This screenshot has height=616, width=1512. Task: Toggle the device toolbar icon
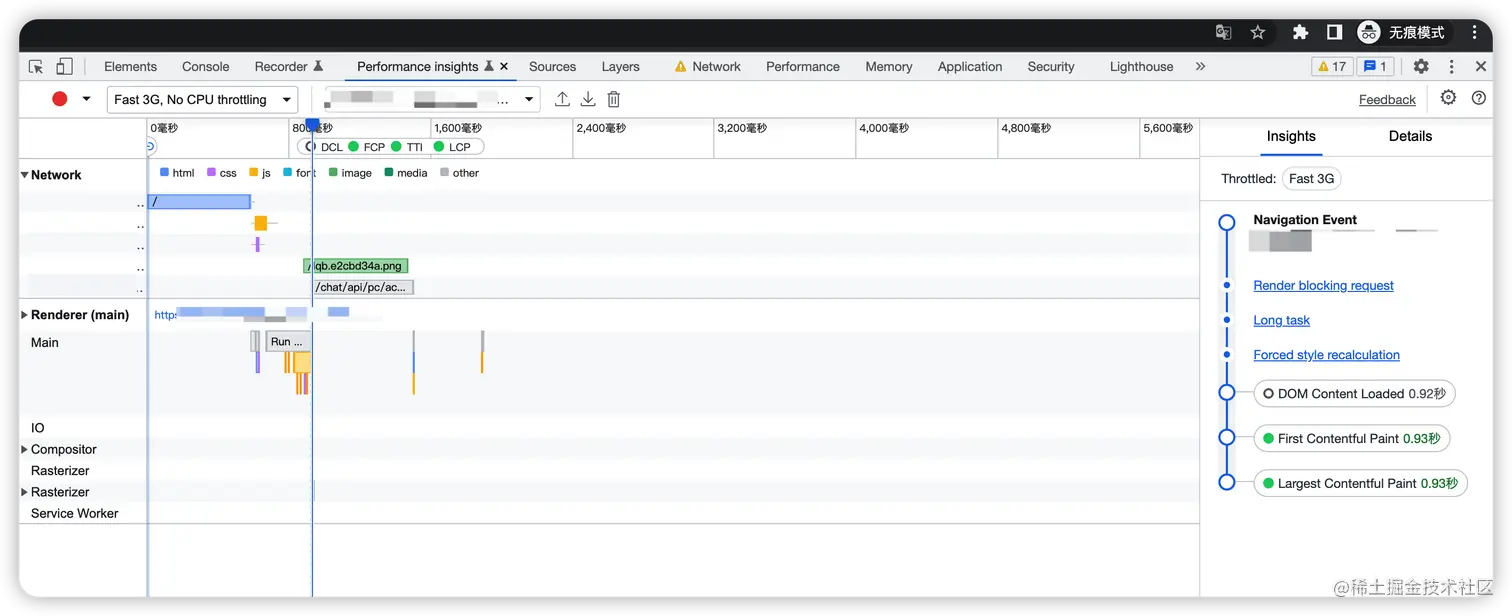point(64,67)
